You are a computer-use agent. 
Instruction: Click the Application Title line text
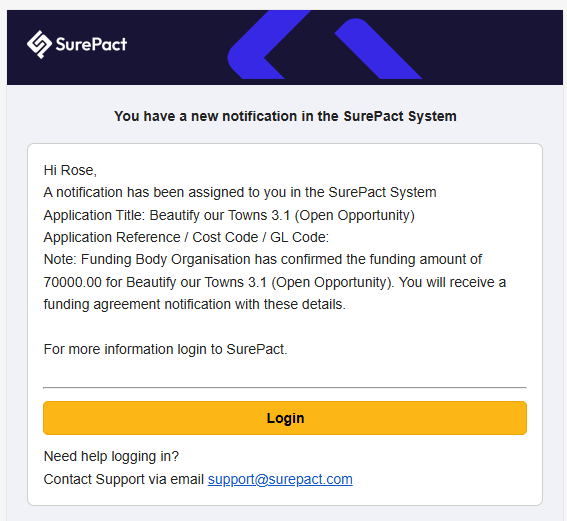[229, 215]
